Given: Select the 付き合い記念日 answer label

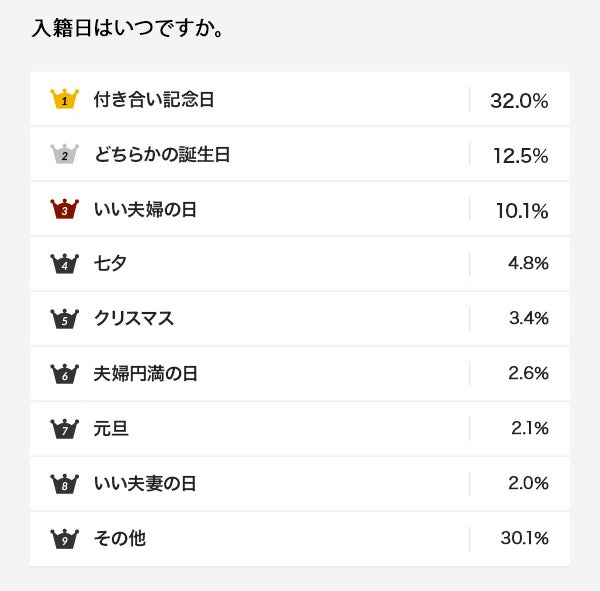Looking at the screenshot, I should click(154, 99).
